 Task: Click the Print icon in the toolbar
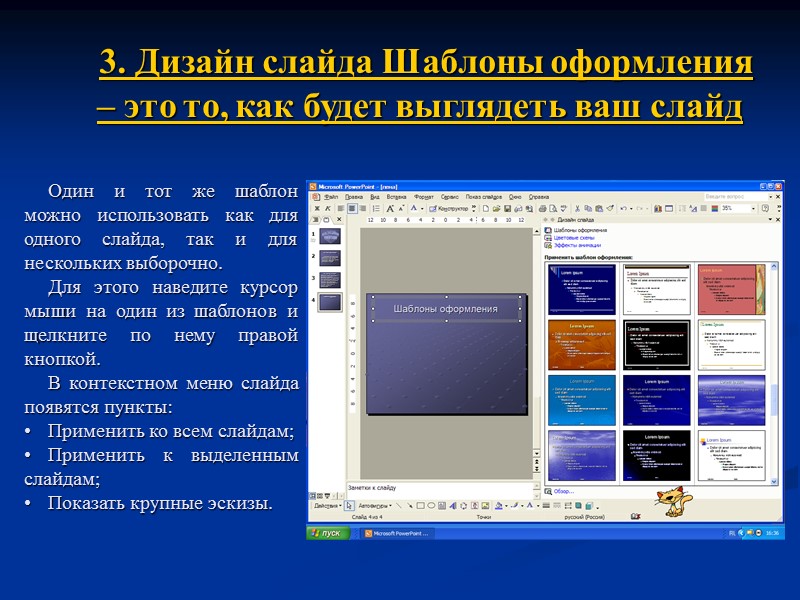click(x=542, y=208)
